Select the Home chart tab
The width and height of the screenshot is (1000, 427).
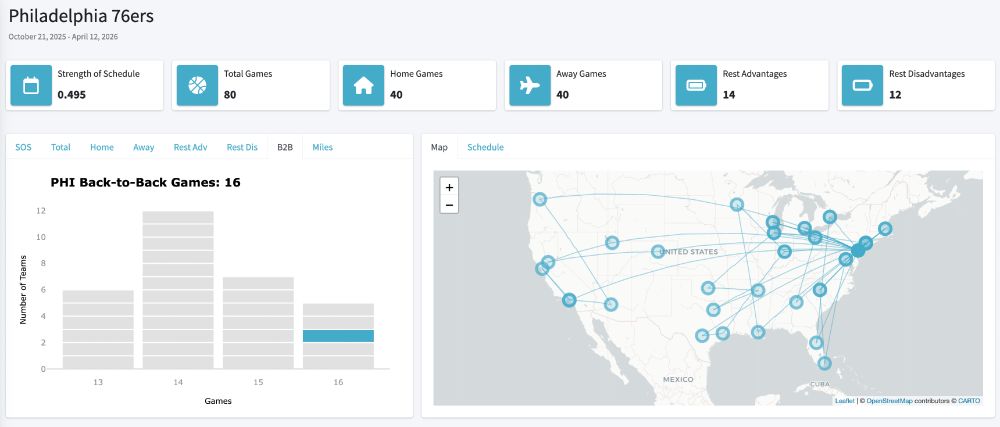101,147
